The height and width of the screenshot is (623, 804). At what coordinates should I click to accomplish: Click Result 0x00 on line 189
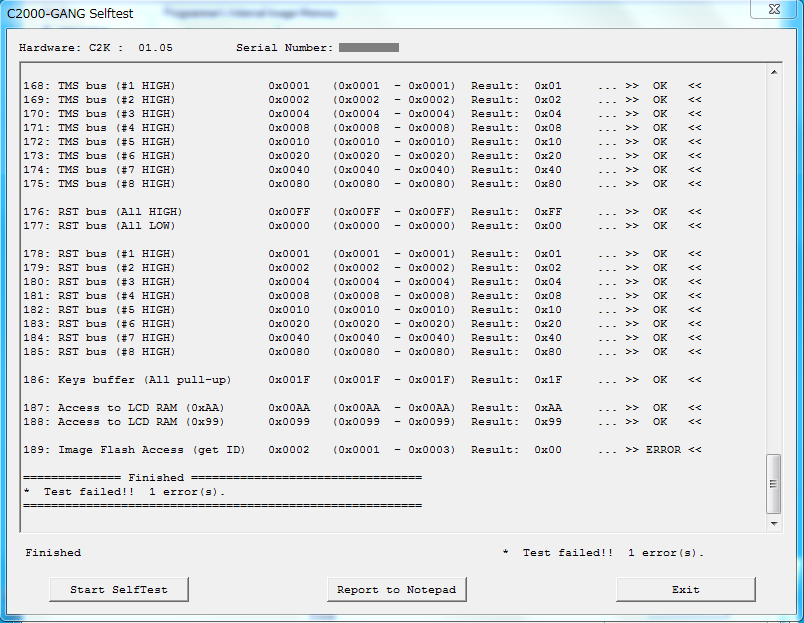coord(516,450)
